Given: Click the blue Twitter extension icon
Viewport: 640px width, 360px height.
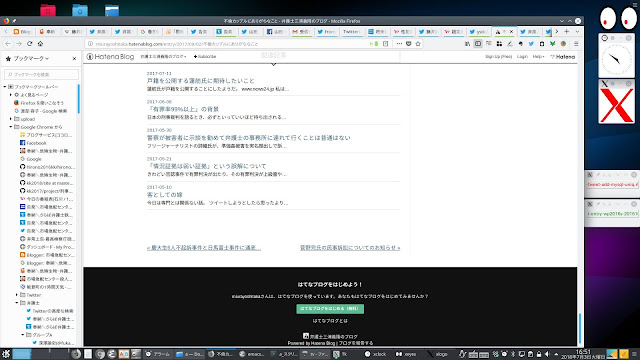Looking at the screenshot, I should [x=531, y=44].
